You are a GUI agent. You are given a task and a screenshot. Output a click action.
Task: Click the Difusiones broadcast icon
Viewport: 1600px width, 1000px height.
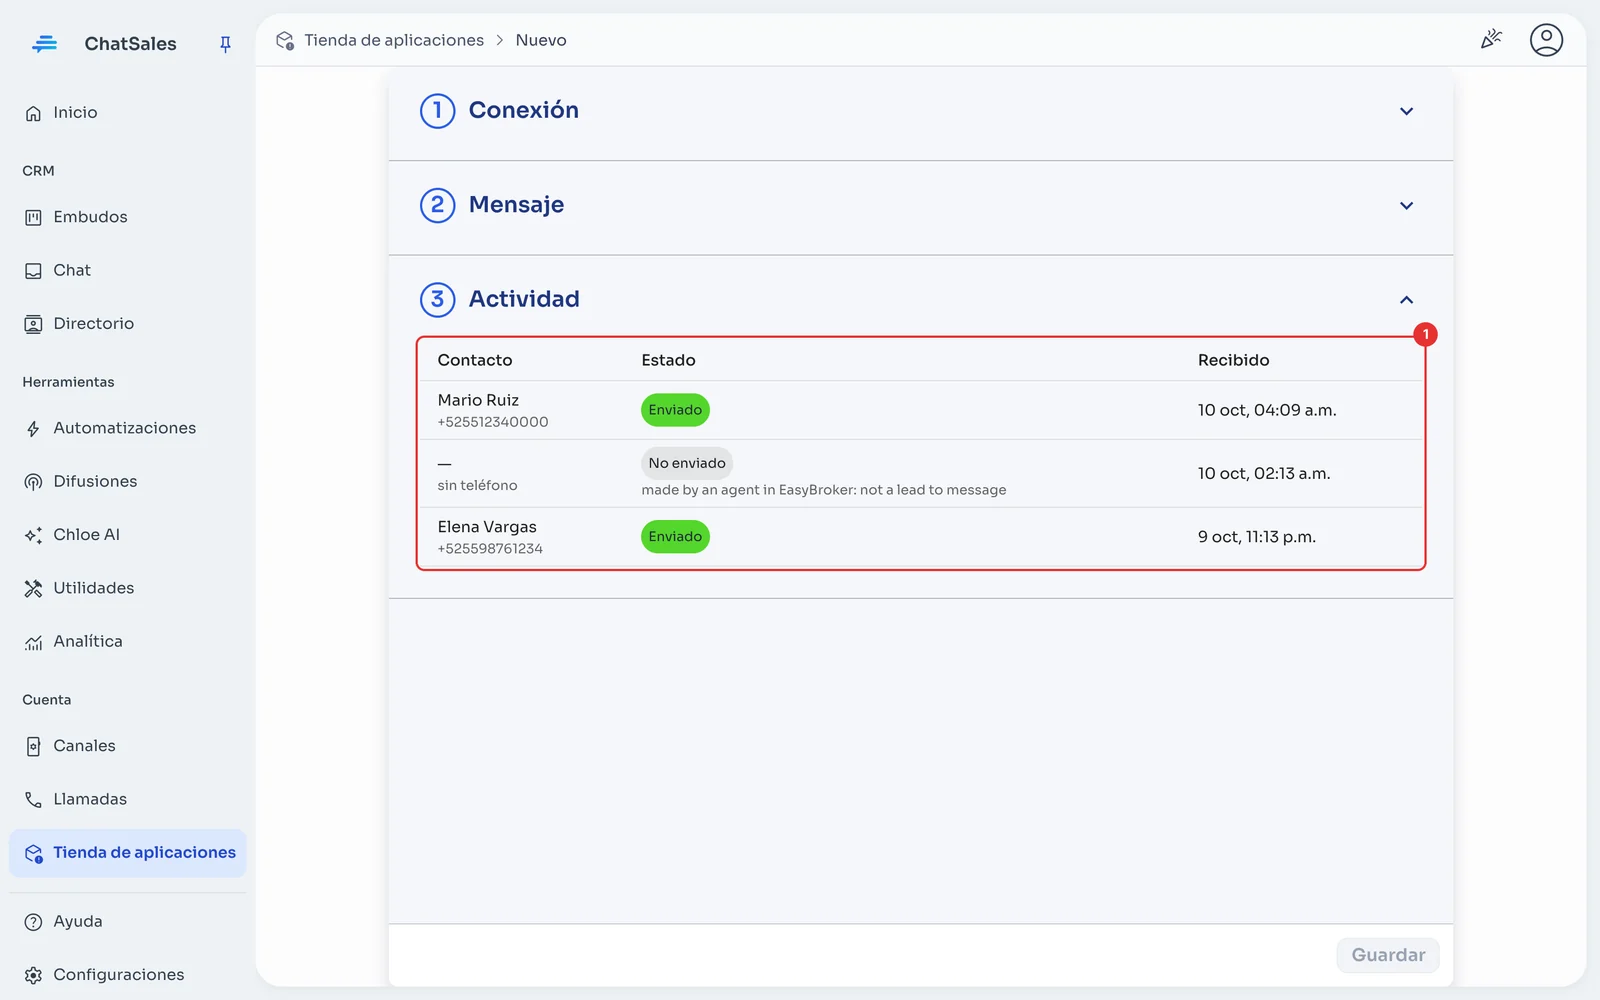point(33,482)
